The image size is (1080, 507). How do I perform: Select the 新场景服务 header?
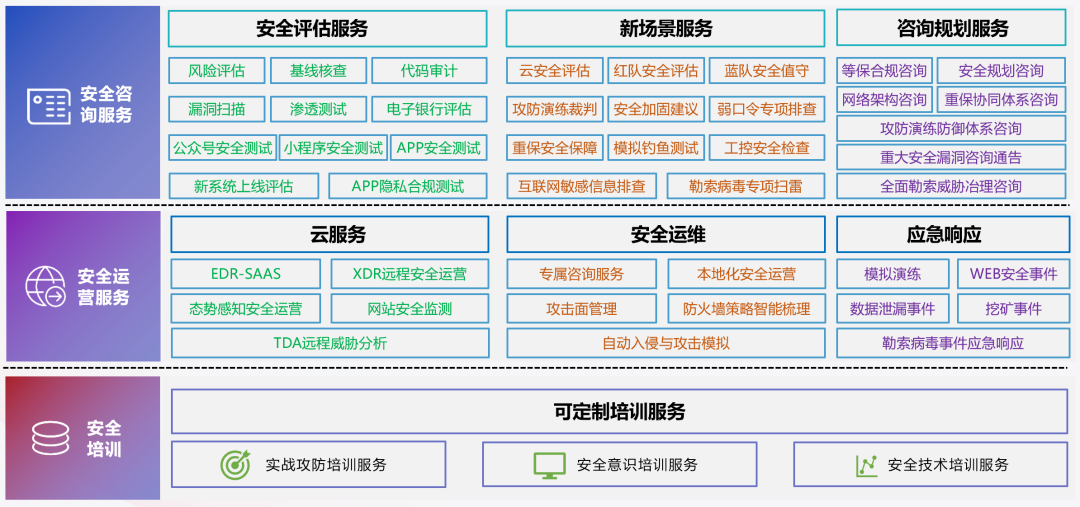pos(665,29)
